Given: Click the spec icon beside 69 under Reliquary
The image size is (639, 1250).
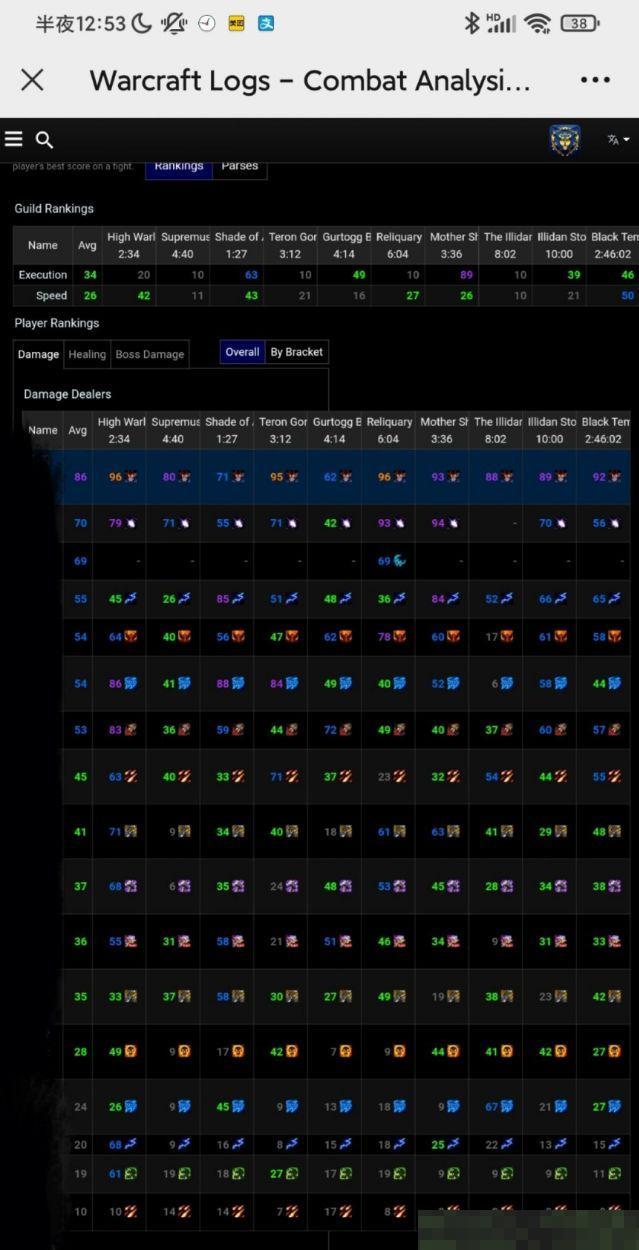Looking at the screenshot, I should coord(399,561).
